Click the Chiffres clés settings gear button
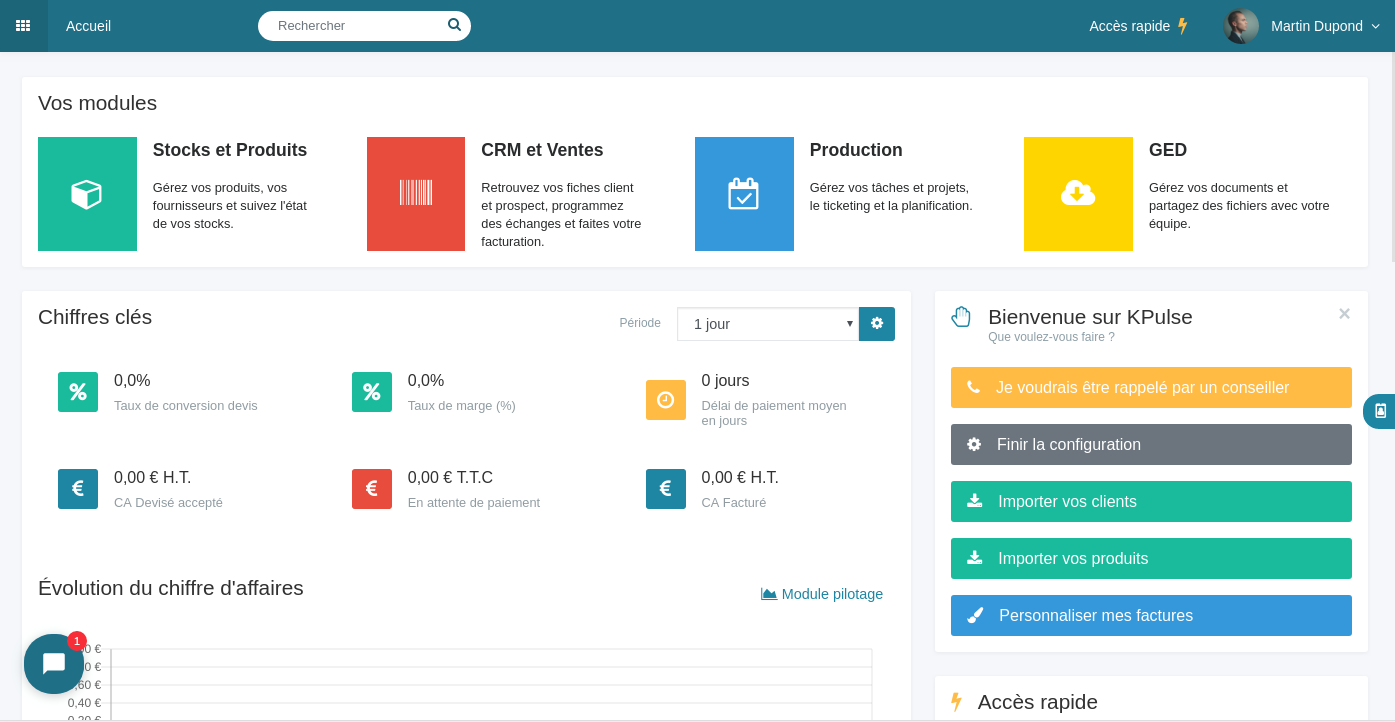The height and width of the screenshot is (722, 1395). (x=877, y=324)
